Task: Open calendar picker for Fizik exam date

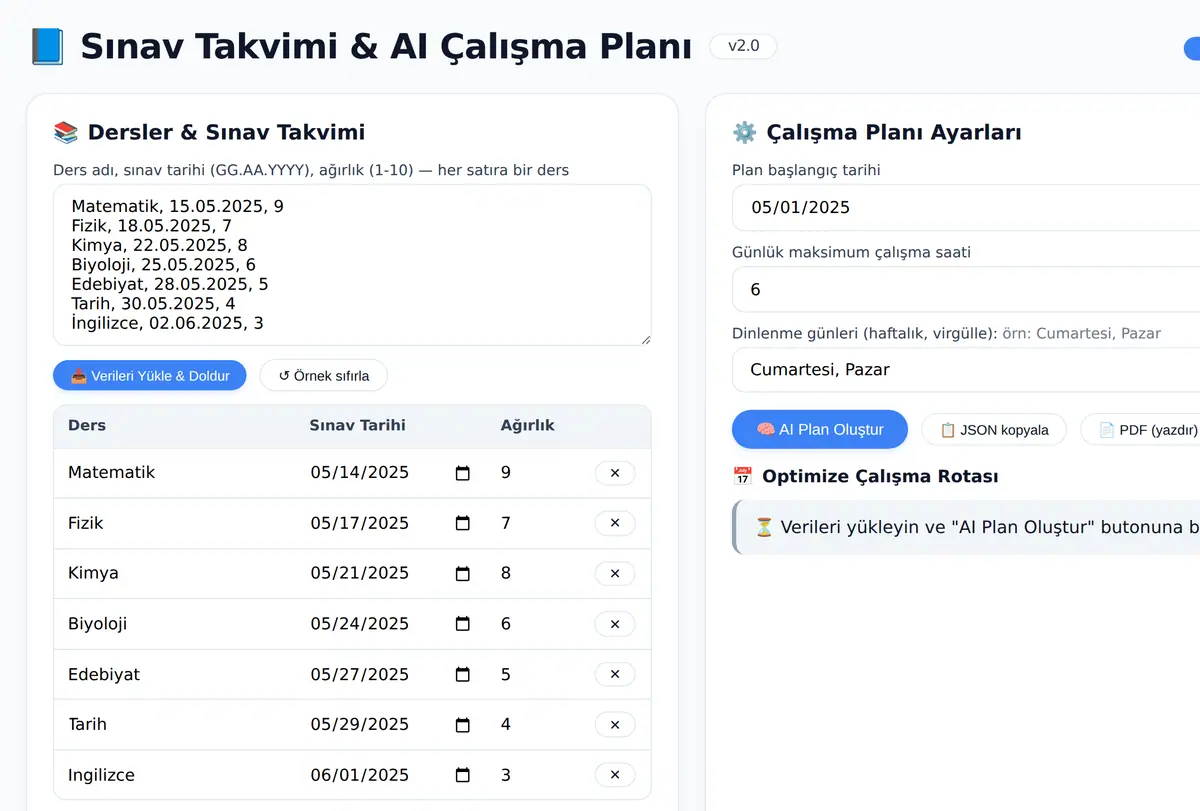Action: pyautogui.click(x=462, y=523)
